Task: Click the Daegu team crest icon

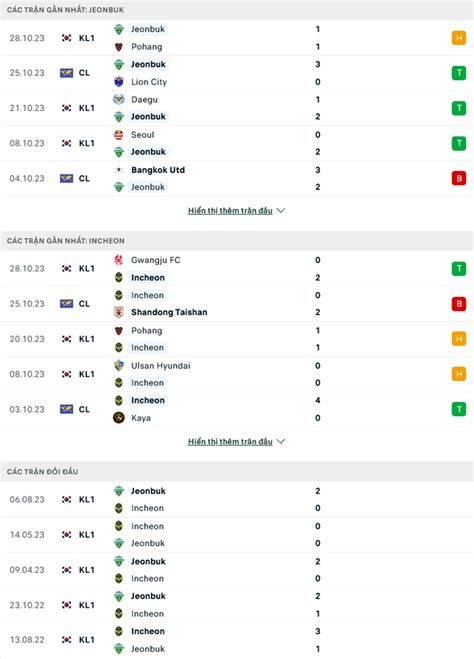Action: (x=119, y=99)
